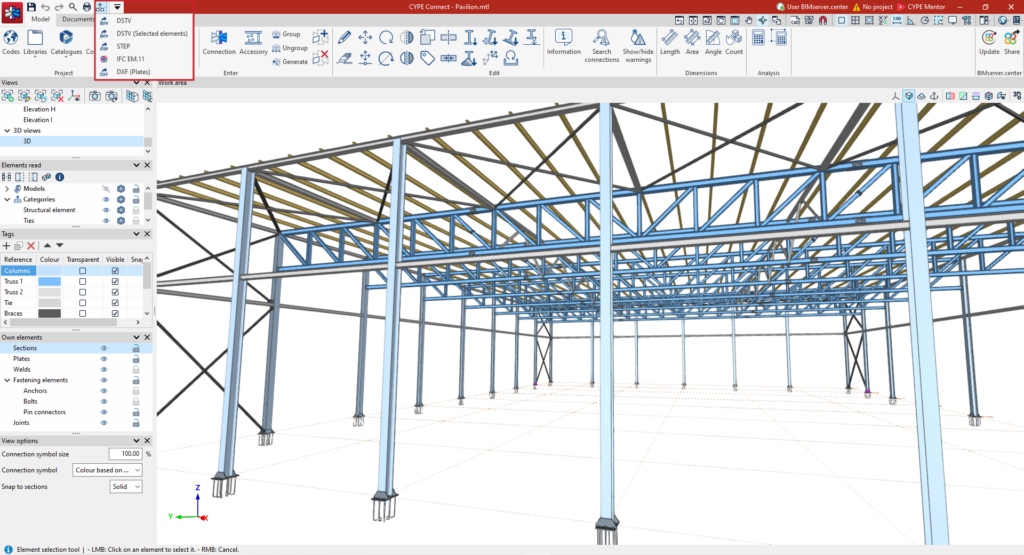Screen dimensions: 1024x555
Task: Hide Plates via eye icon
Action: (103, 359)
